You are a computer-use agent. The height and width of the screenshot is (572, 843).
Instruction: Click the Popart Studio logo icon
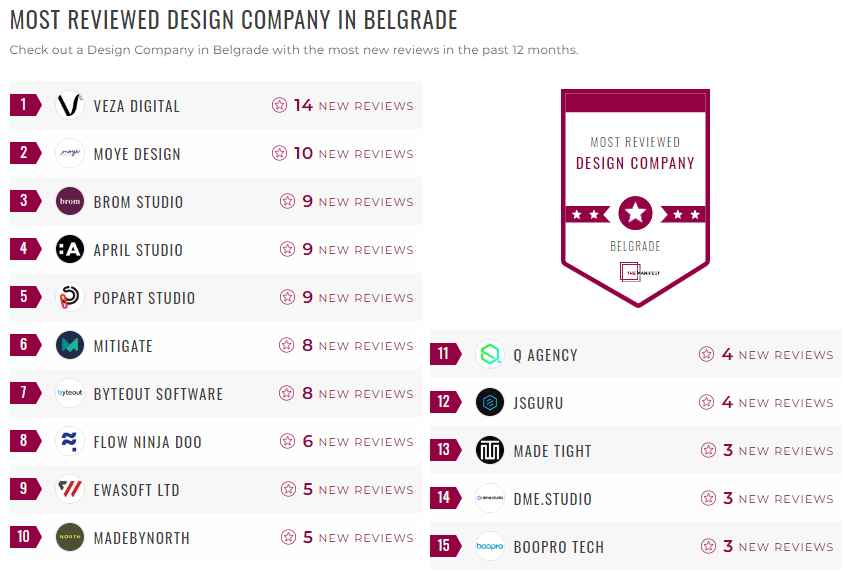tap(70, 298)
